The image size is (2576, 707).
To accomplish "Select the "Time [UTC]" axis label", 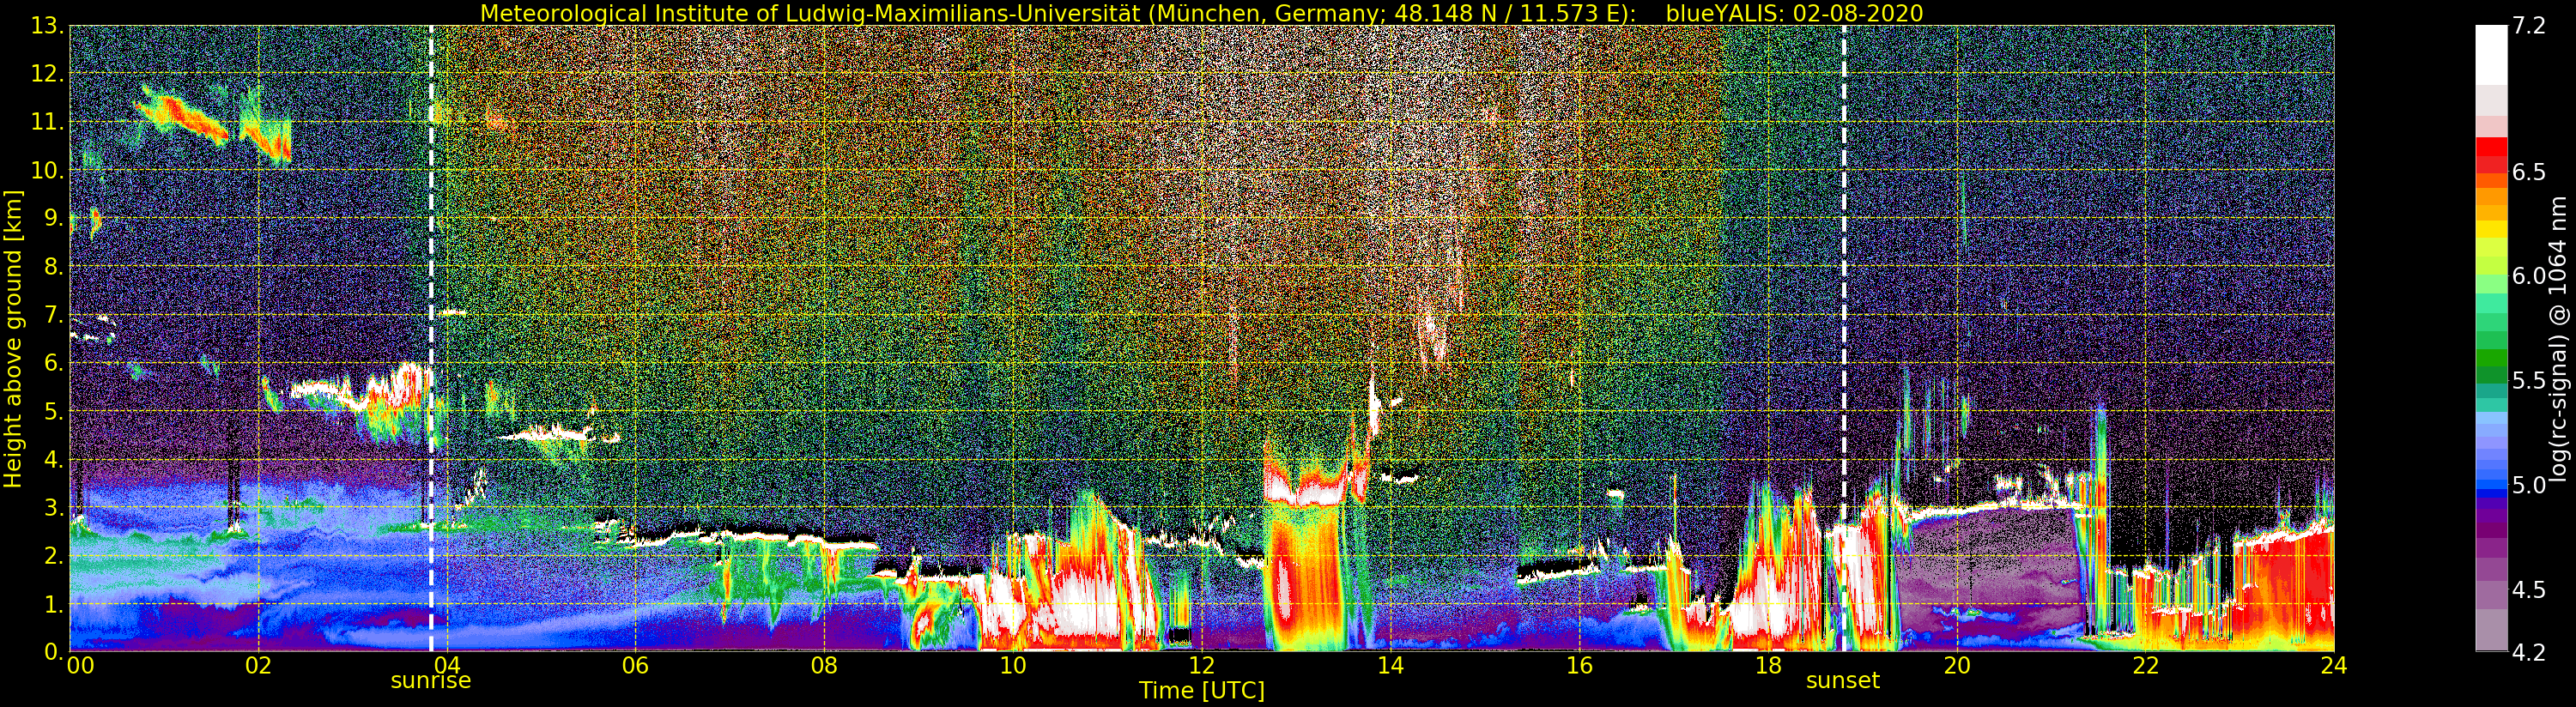I will pos(1202,691).
